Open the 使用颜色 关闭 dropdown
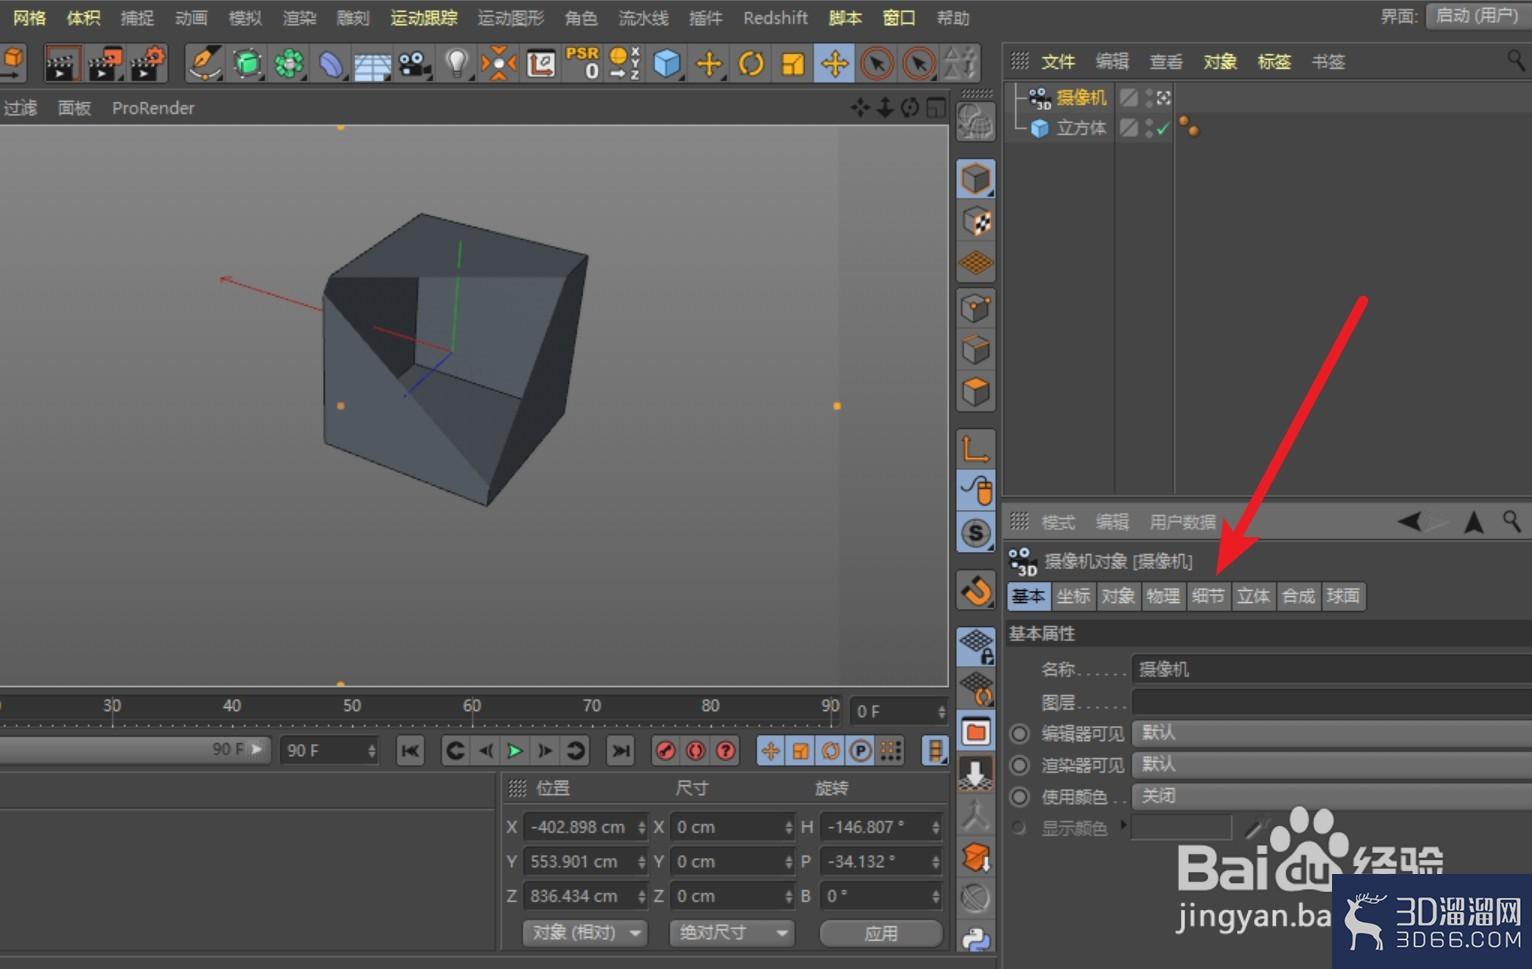Screen dimensions: 1532x969 click(x=1331, y=796)
